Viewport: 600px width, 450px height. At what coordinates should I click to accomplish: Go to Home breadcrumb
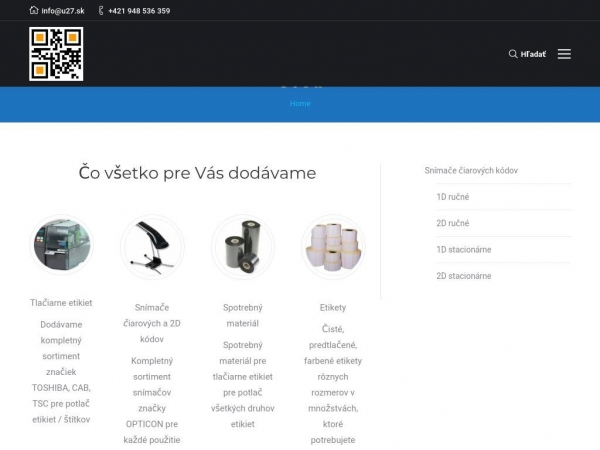pyautogui.click(x=300, y=103)
